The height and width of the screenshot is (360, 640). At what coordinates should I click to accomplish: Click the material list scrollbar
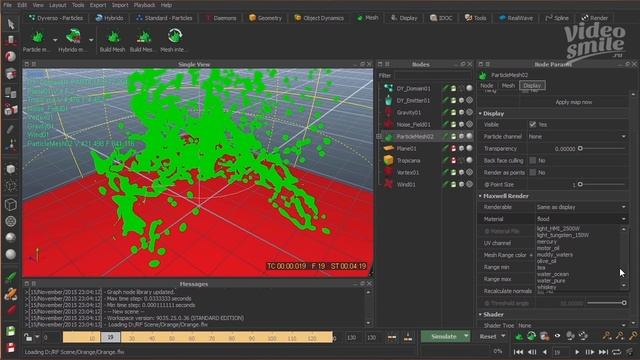[623, 257]
